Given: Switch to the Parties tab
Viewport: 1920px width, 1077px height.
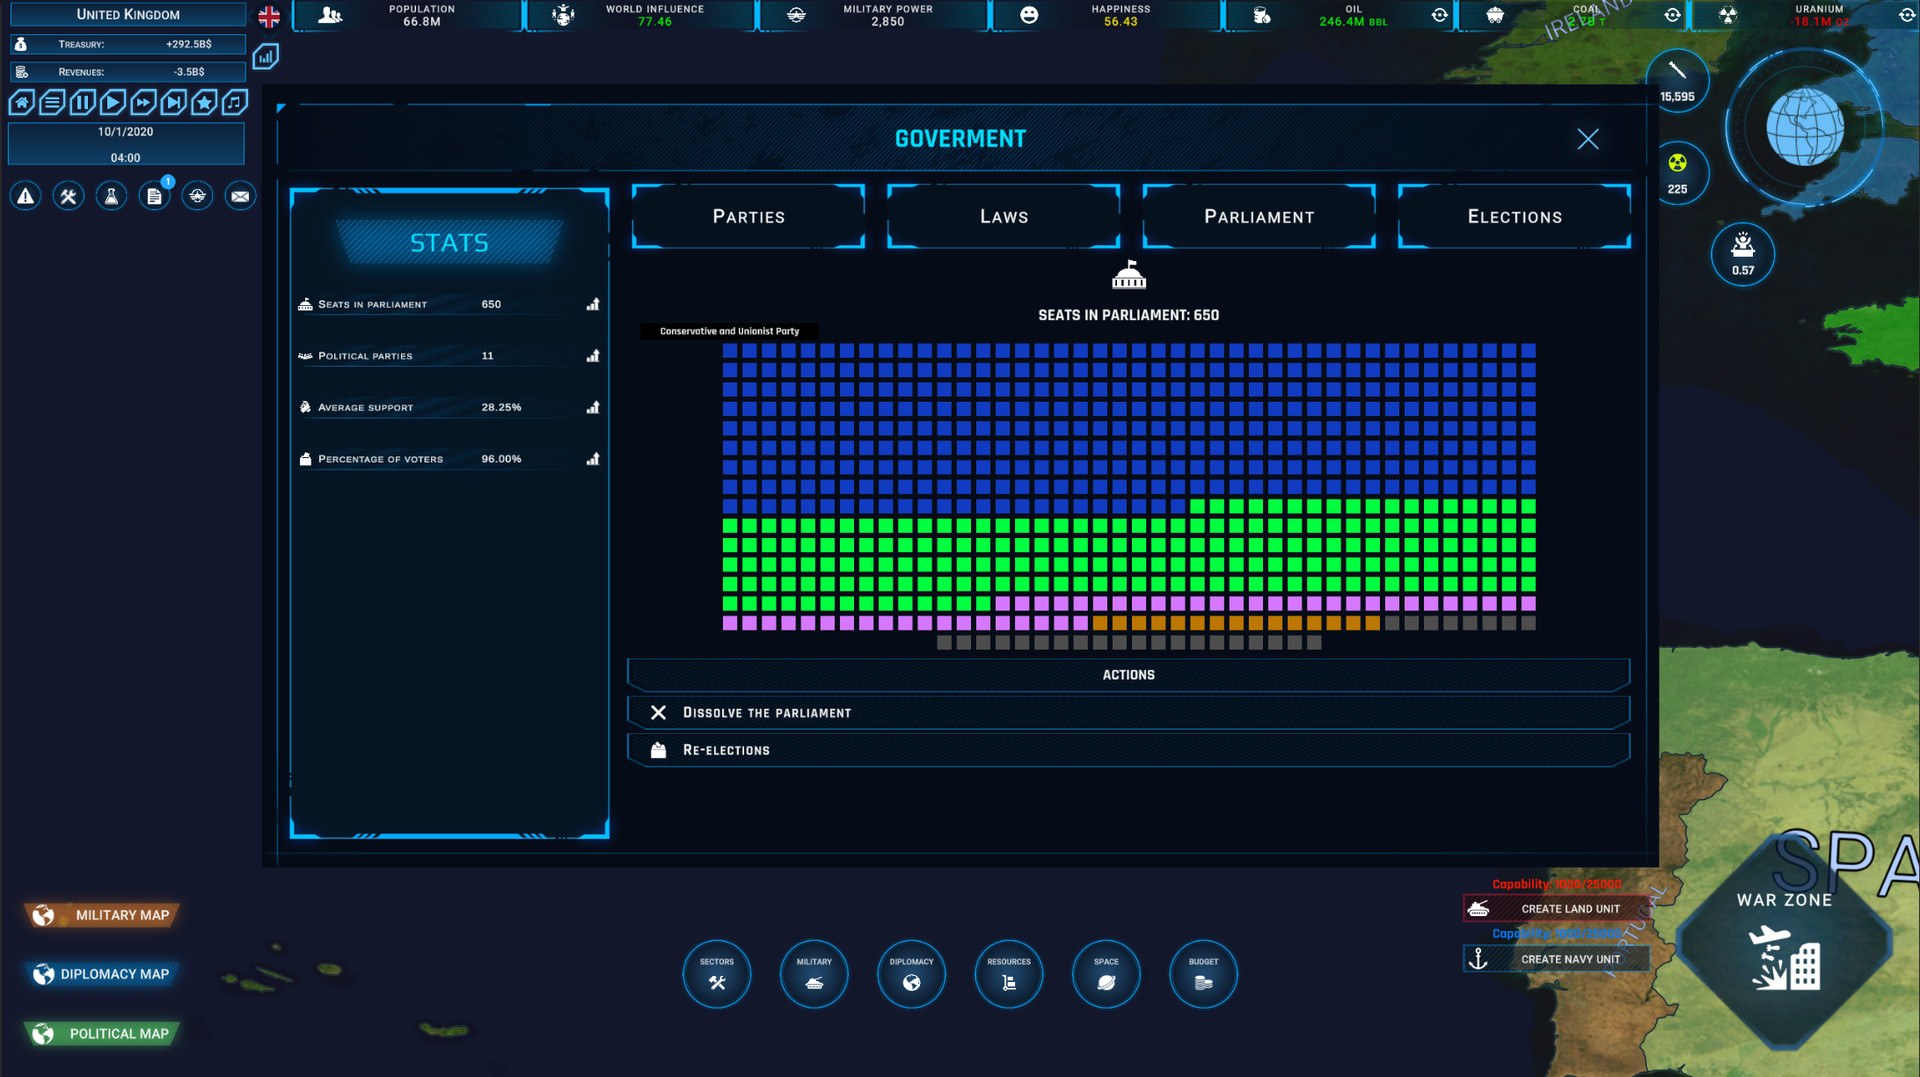Looking at the screenshot, I should point(748,216).
